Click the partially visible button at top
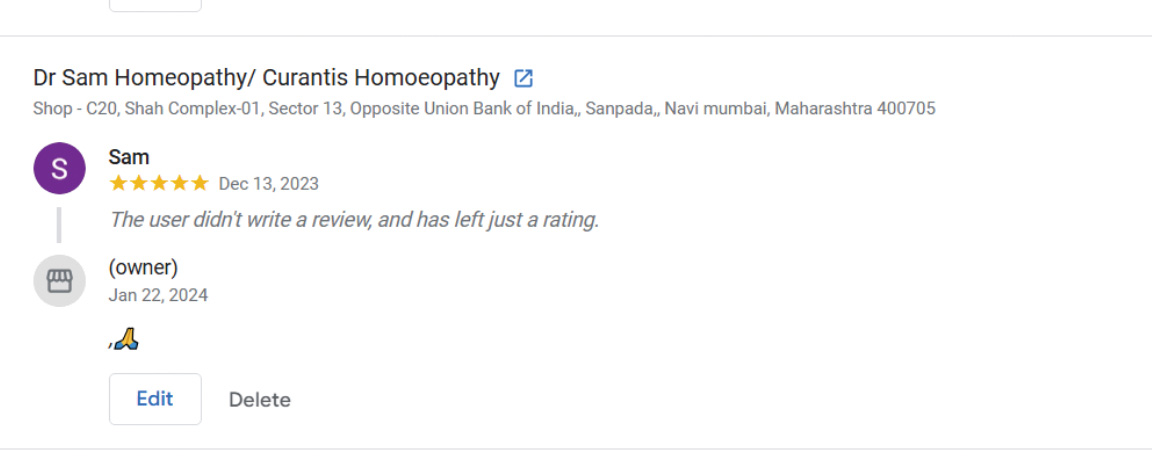This screenshot has height=460, width=1152. click(155, 5)
